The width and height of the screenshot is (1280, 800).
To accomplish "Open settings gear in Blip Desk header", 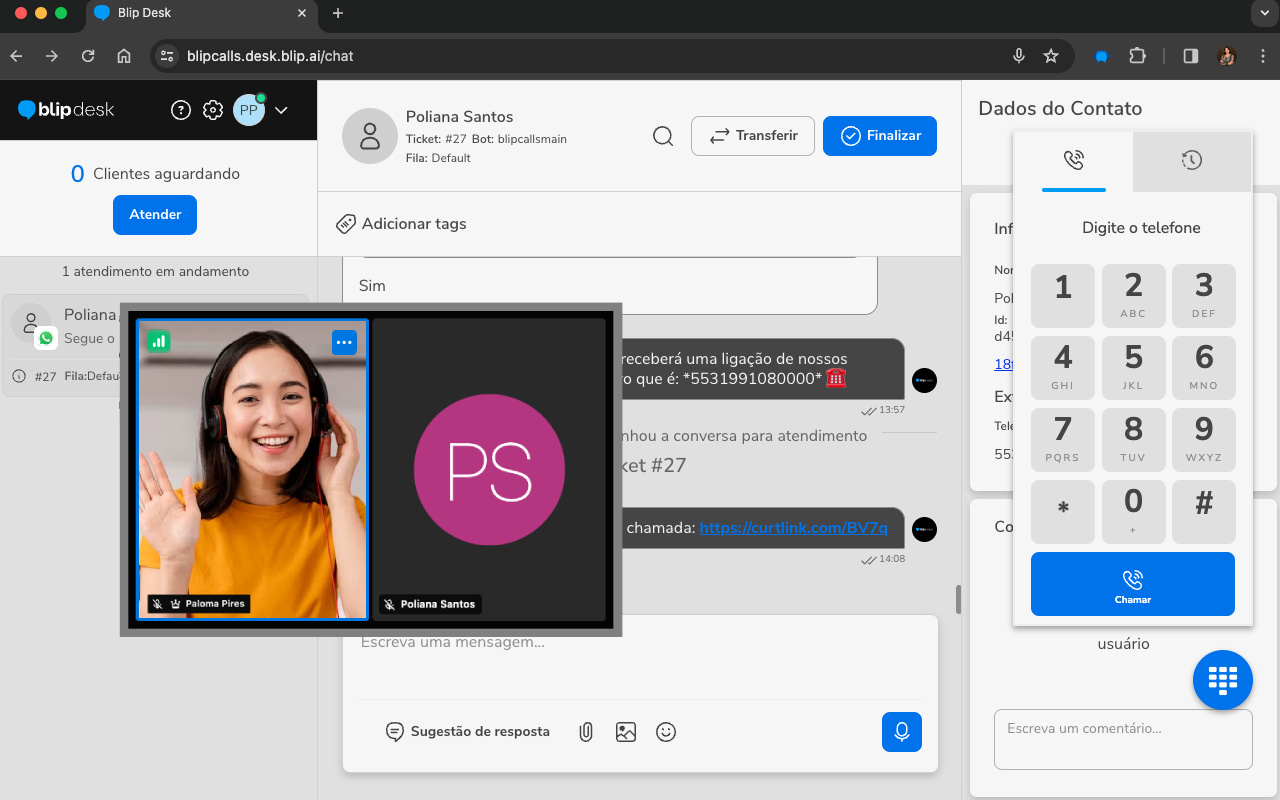I will pyautogui.click(x=213, y=110).
